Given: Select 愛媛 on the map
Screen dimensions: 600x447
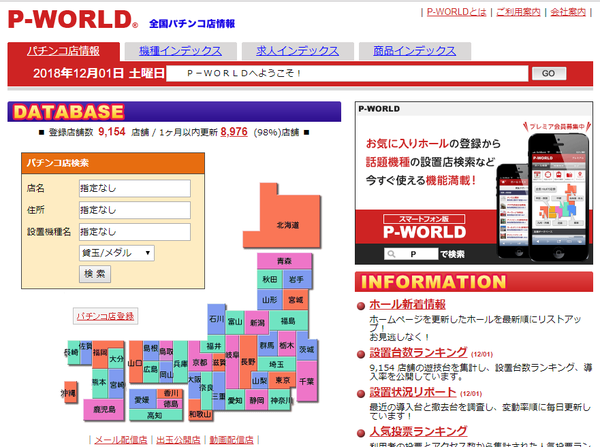Looking at the screenshot, I should click(x=142, y=400).
